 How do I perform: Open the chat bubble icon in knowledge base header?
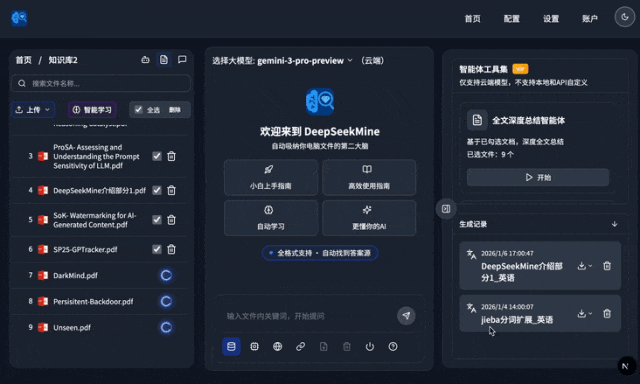(182, 60)
